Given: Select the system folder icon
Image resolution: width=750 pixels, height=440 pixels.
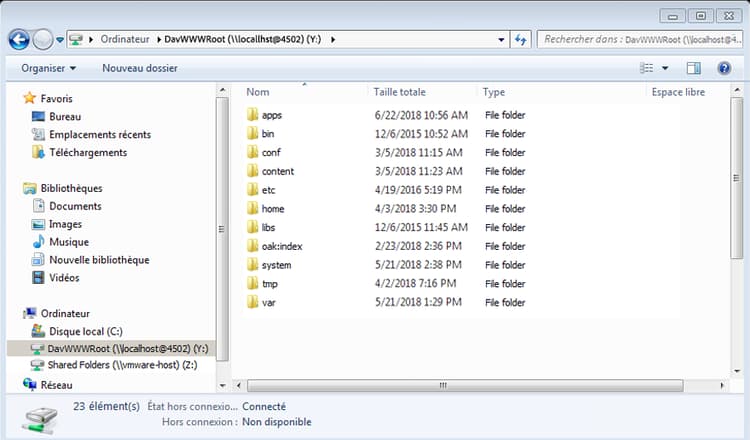Looking at the screenshot, I should click(x=253, y=264).
